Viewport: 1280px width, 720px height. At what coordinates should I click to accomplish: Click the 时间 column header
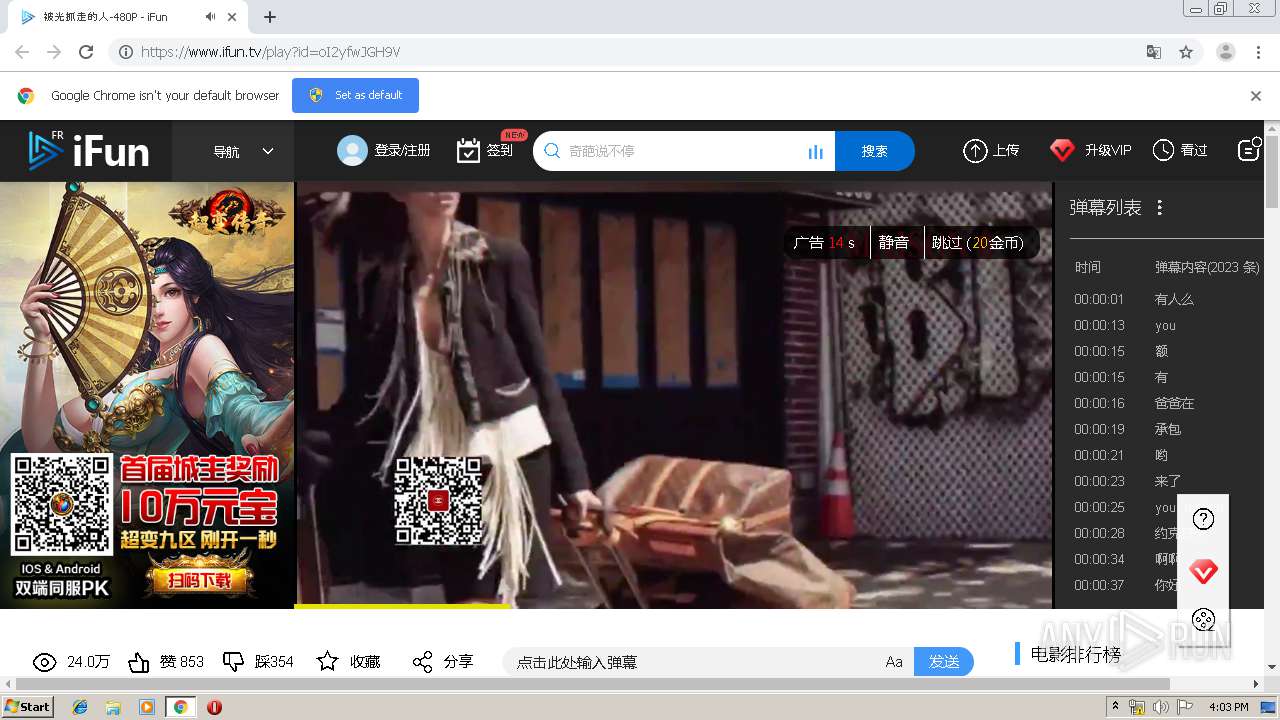(x=1088, y=267)
